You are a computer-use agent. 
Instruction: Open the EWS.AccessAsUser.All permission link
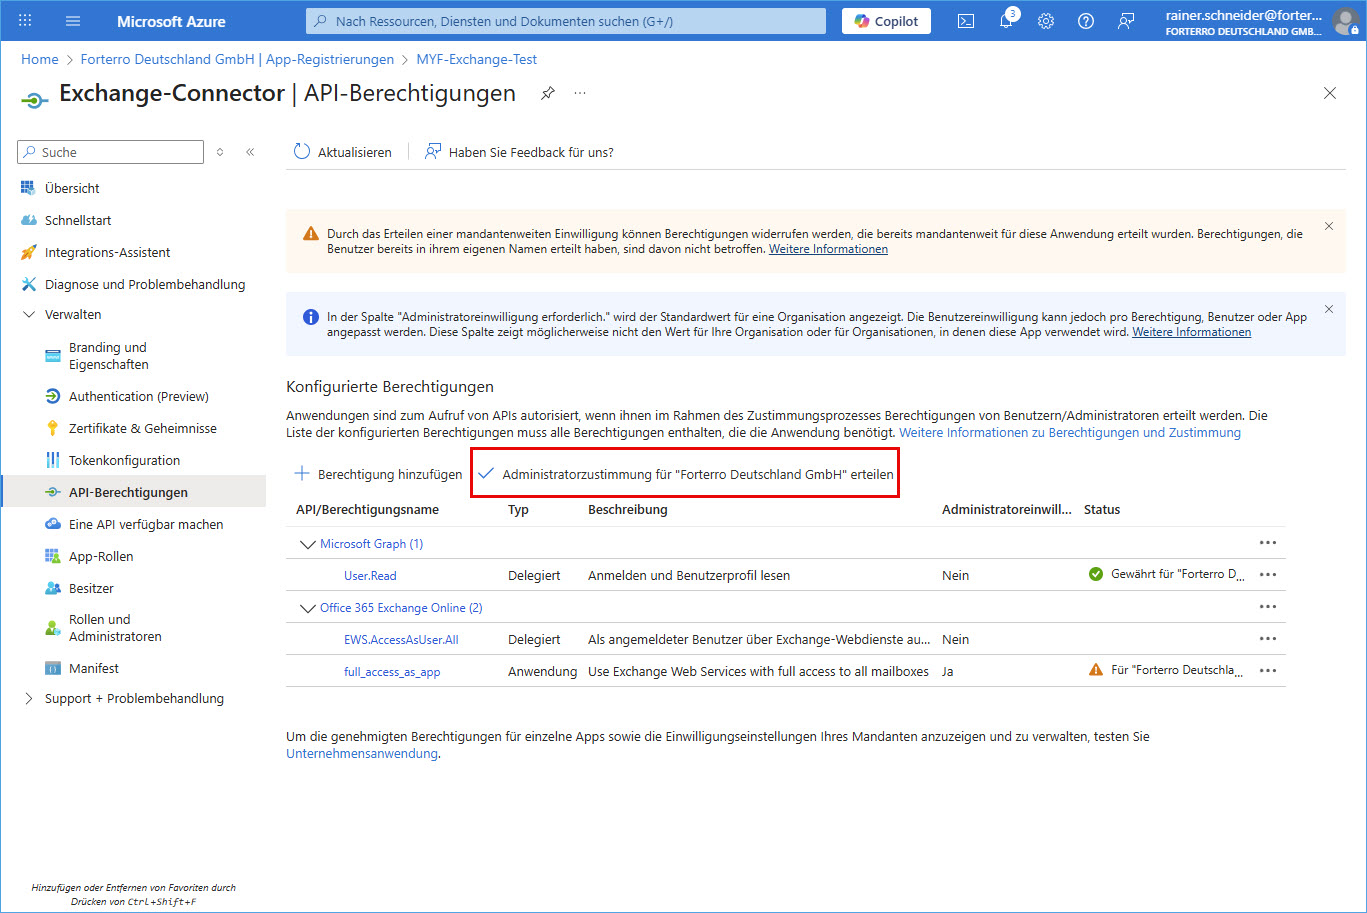(x=401, y=639)
